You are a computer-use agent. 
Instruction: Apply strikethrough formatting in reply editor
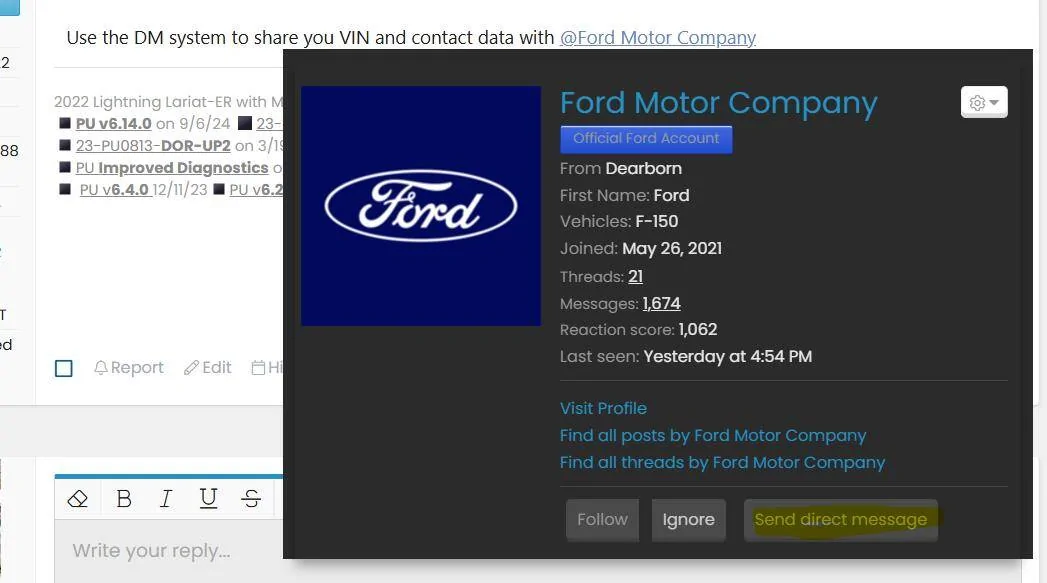pyautogui.click(x=251, y=498)
